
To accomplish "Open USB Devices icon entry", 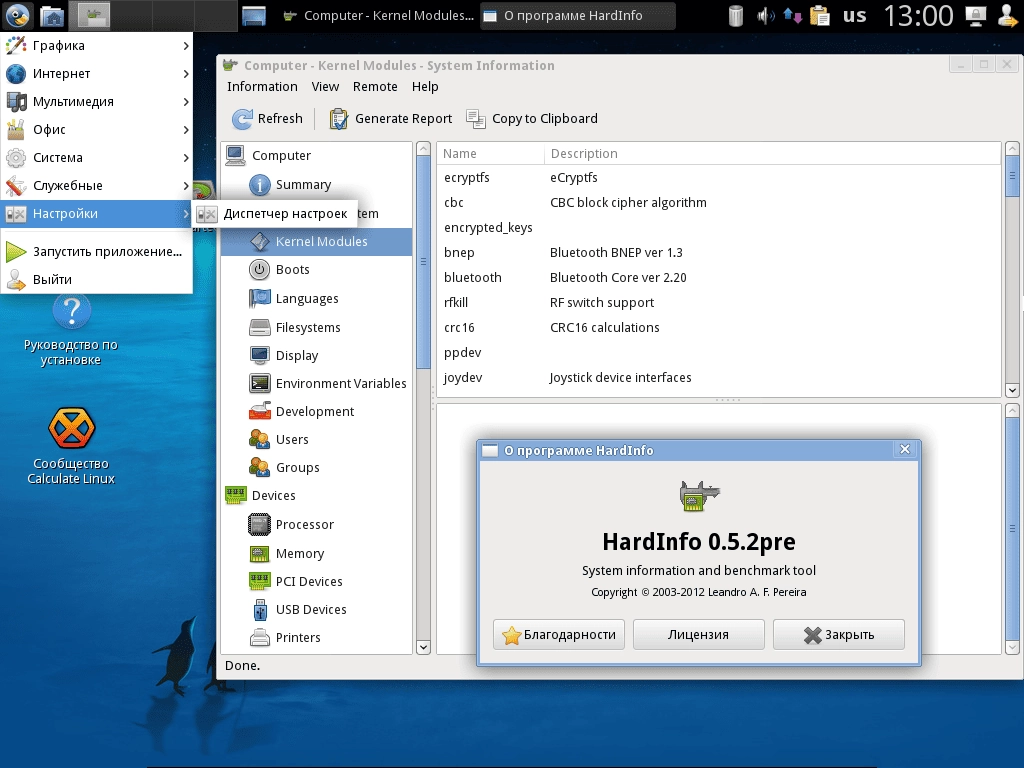I will coord(259,609).
